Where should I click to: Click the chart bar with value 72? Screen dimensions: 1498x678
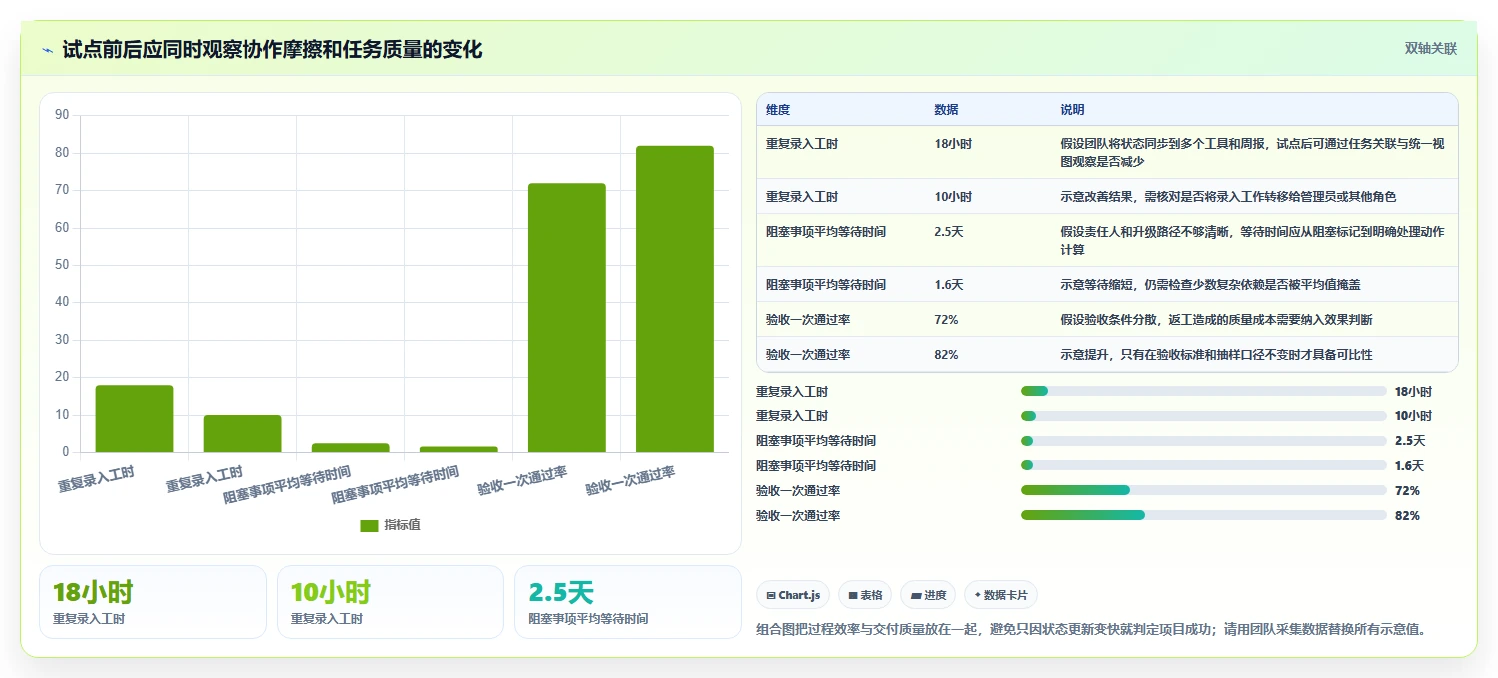(x=567, y=318)
